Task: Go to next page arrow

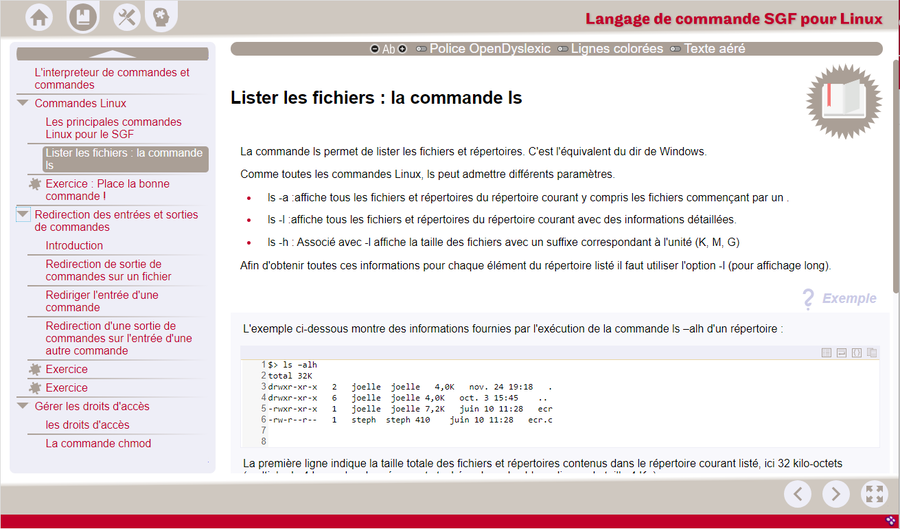Action: 836,493
